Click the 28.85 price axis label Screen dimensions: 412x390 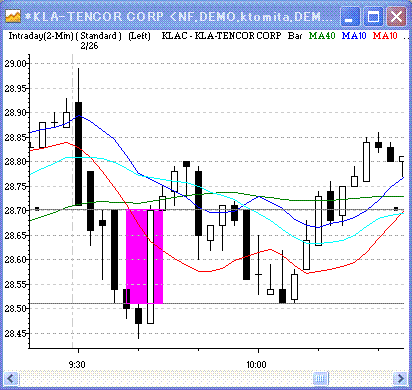16,137
